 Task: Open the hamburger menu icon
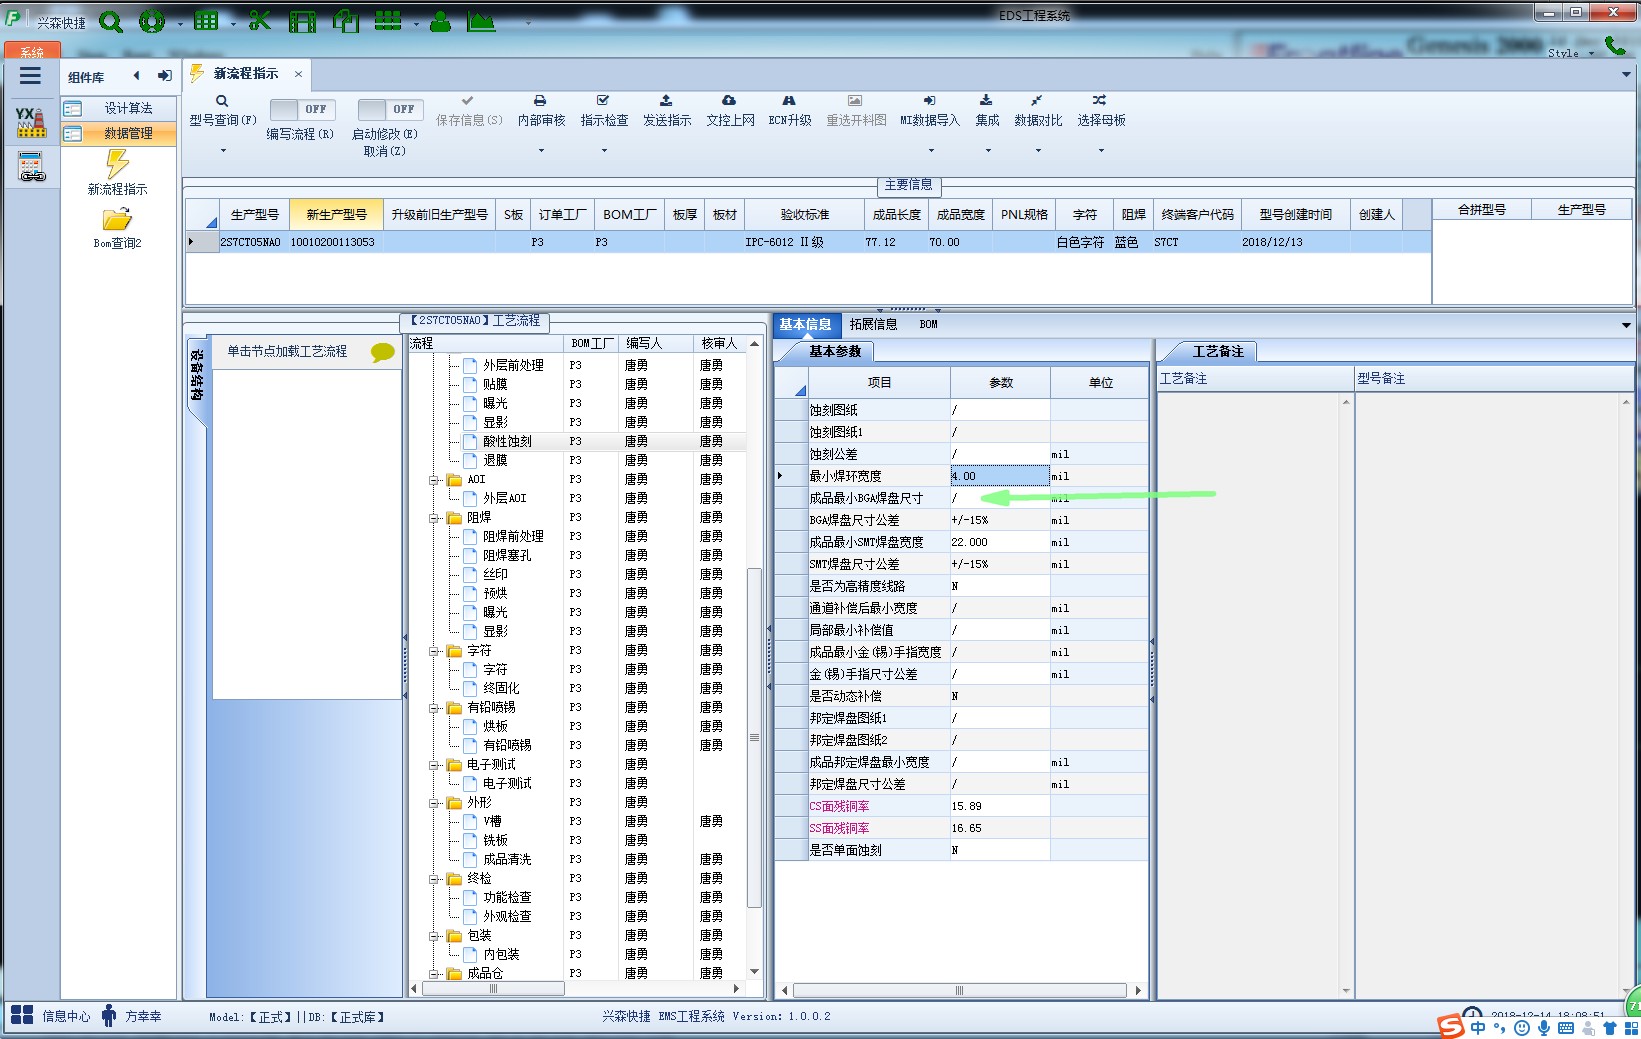click(x=30, y=76)
